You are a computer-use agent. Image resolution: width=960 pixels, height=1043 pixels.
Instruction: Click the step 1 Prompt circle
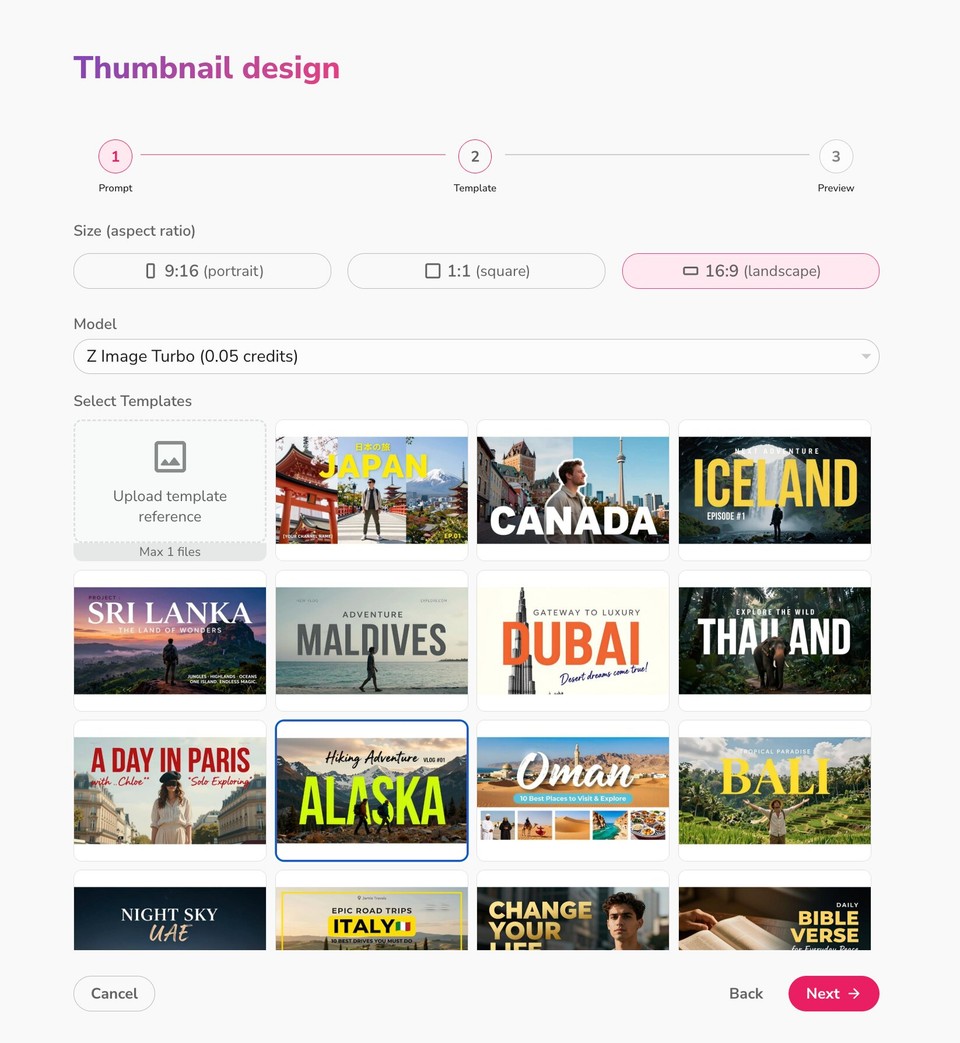[115, 156]
